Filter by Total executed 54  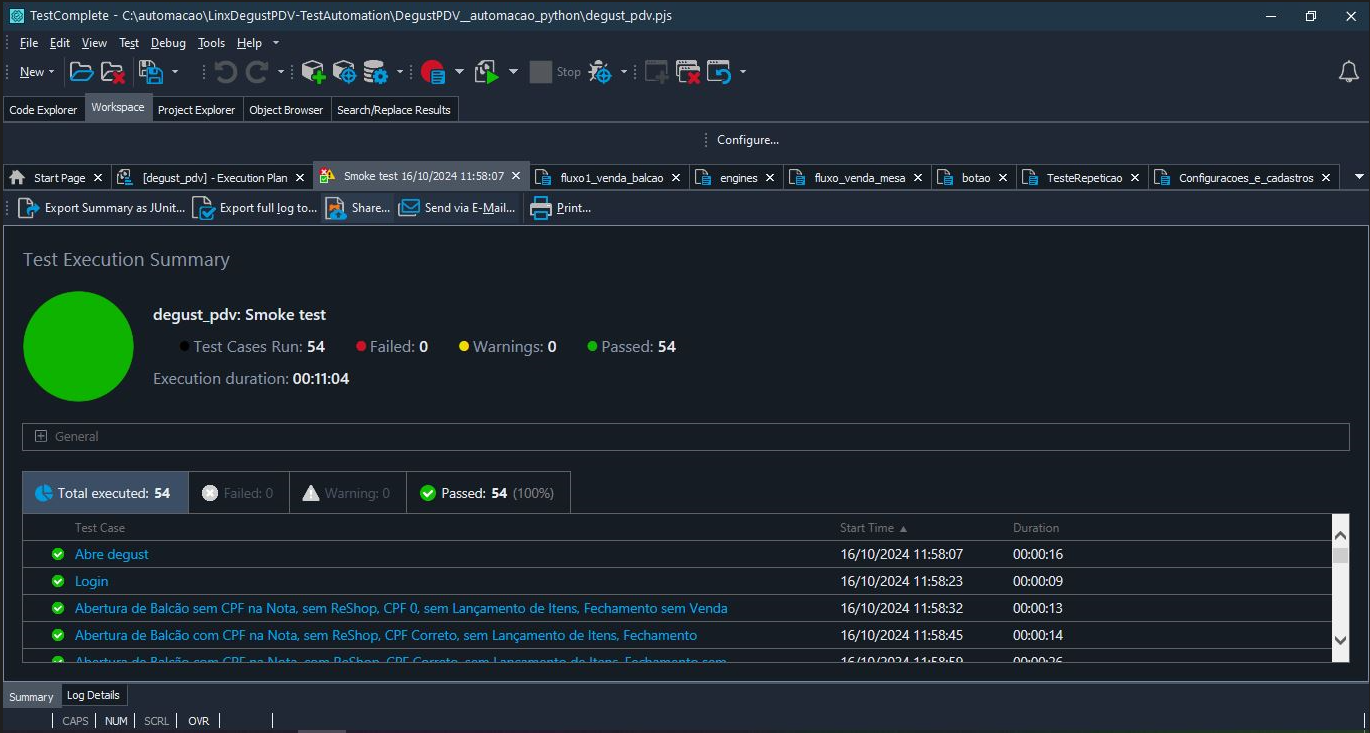(104, 493)
